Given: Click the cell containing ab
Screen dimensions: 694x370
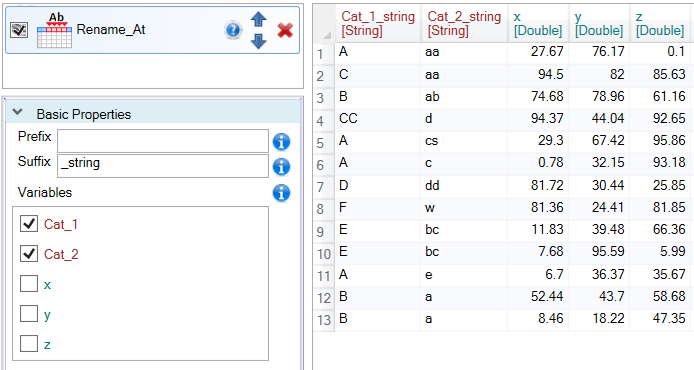Looking at the screenshot, I should point(464,96).
